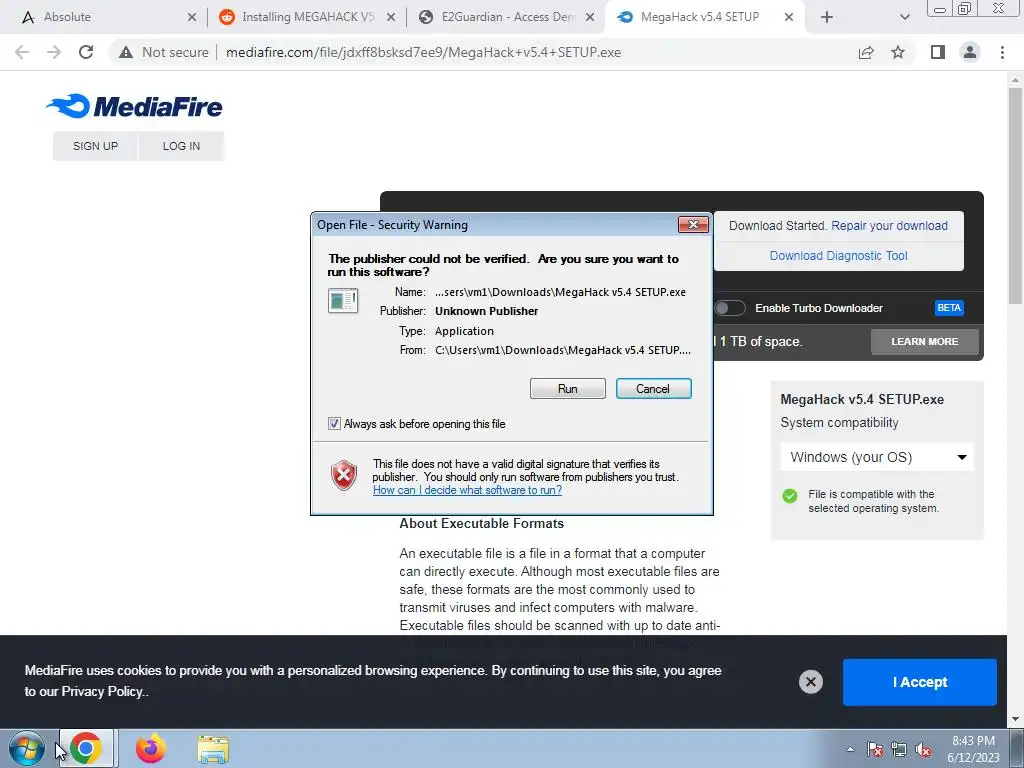Screen dimensions: 1024x768
Task: Toggle the Enable Turbo Downloader switch
Action: tap(729, 308)
